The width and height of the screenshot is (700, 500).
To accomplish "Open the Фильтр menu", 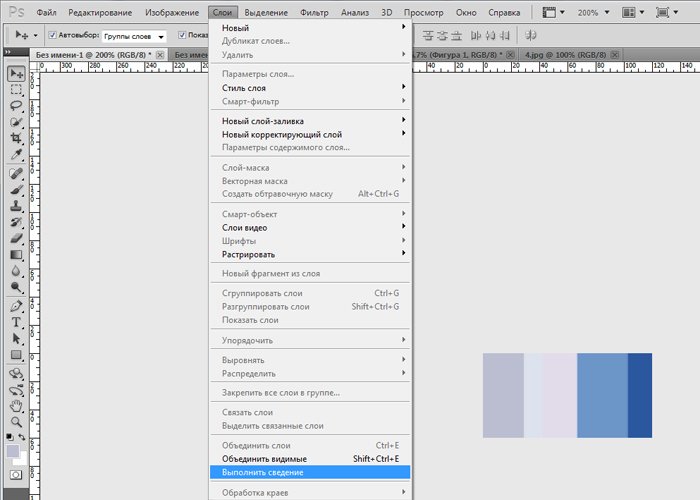I will tap(314, 13).
